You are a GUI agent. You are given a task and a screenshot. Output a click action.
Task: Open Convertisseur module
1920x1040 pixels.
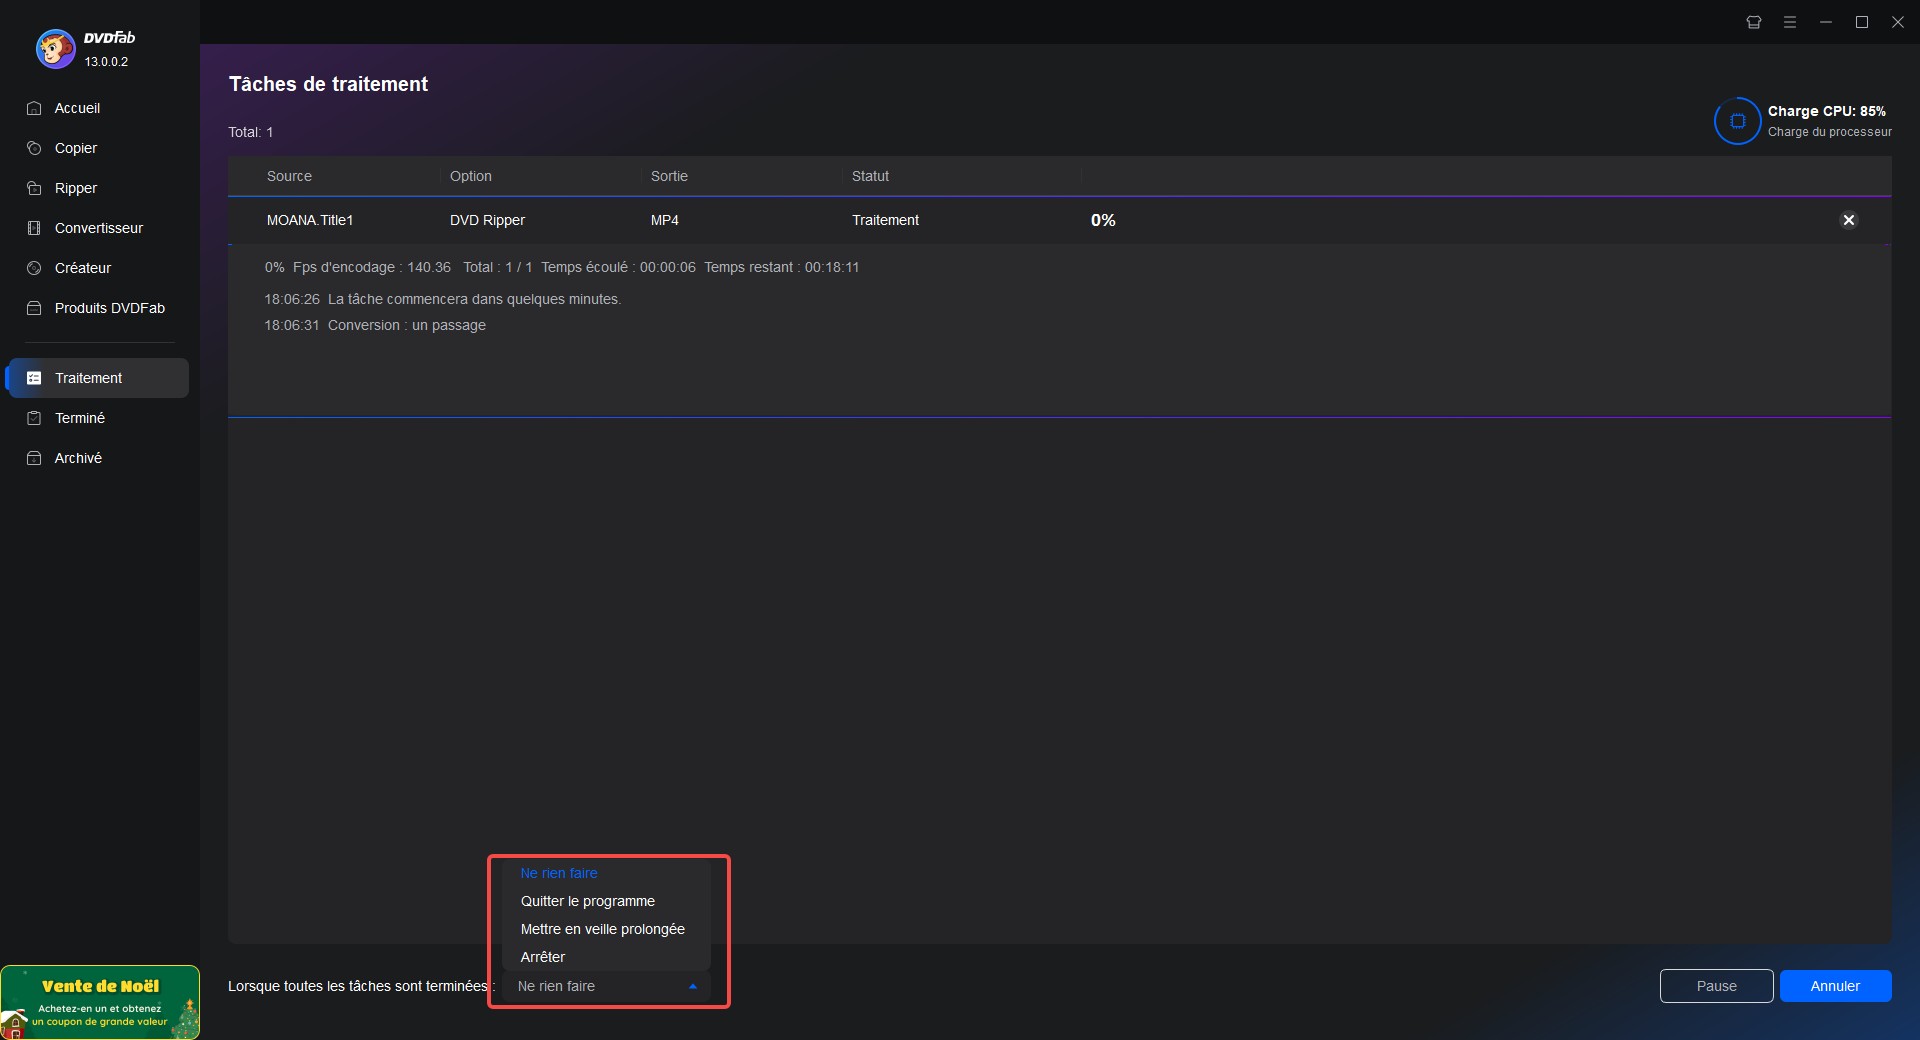coord(97,228)
